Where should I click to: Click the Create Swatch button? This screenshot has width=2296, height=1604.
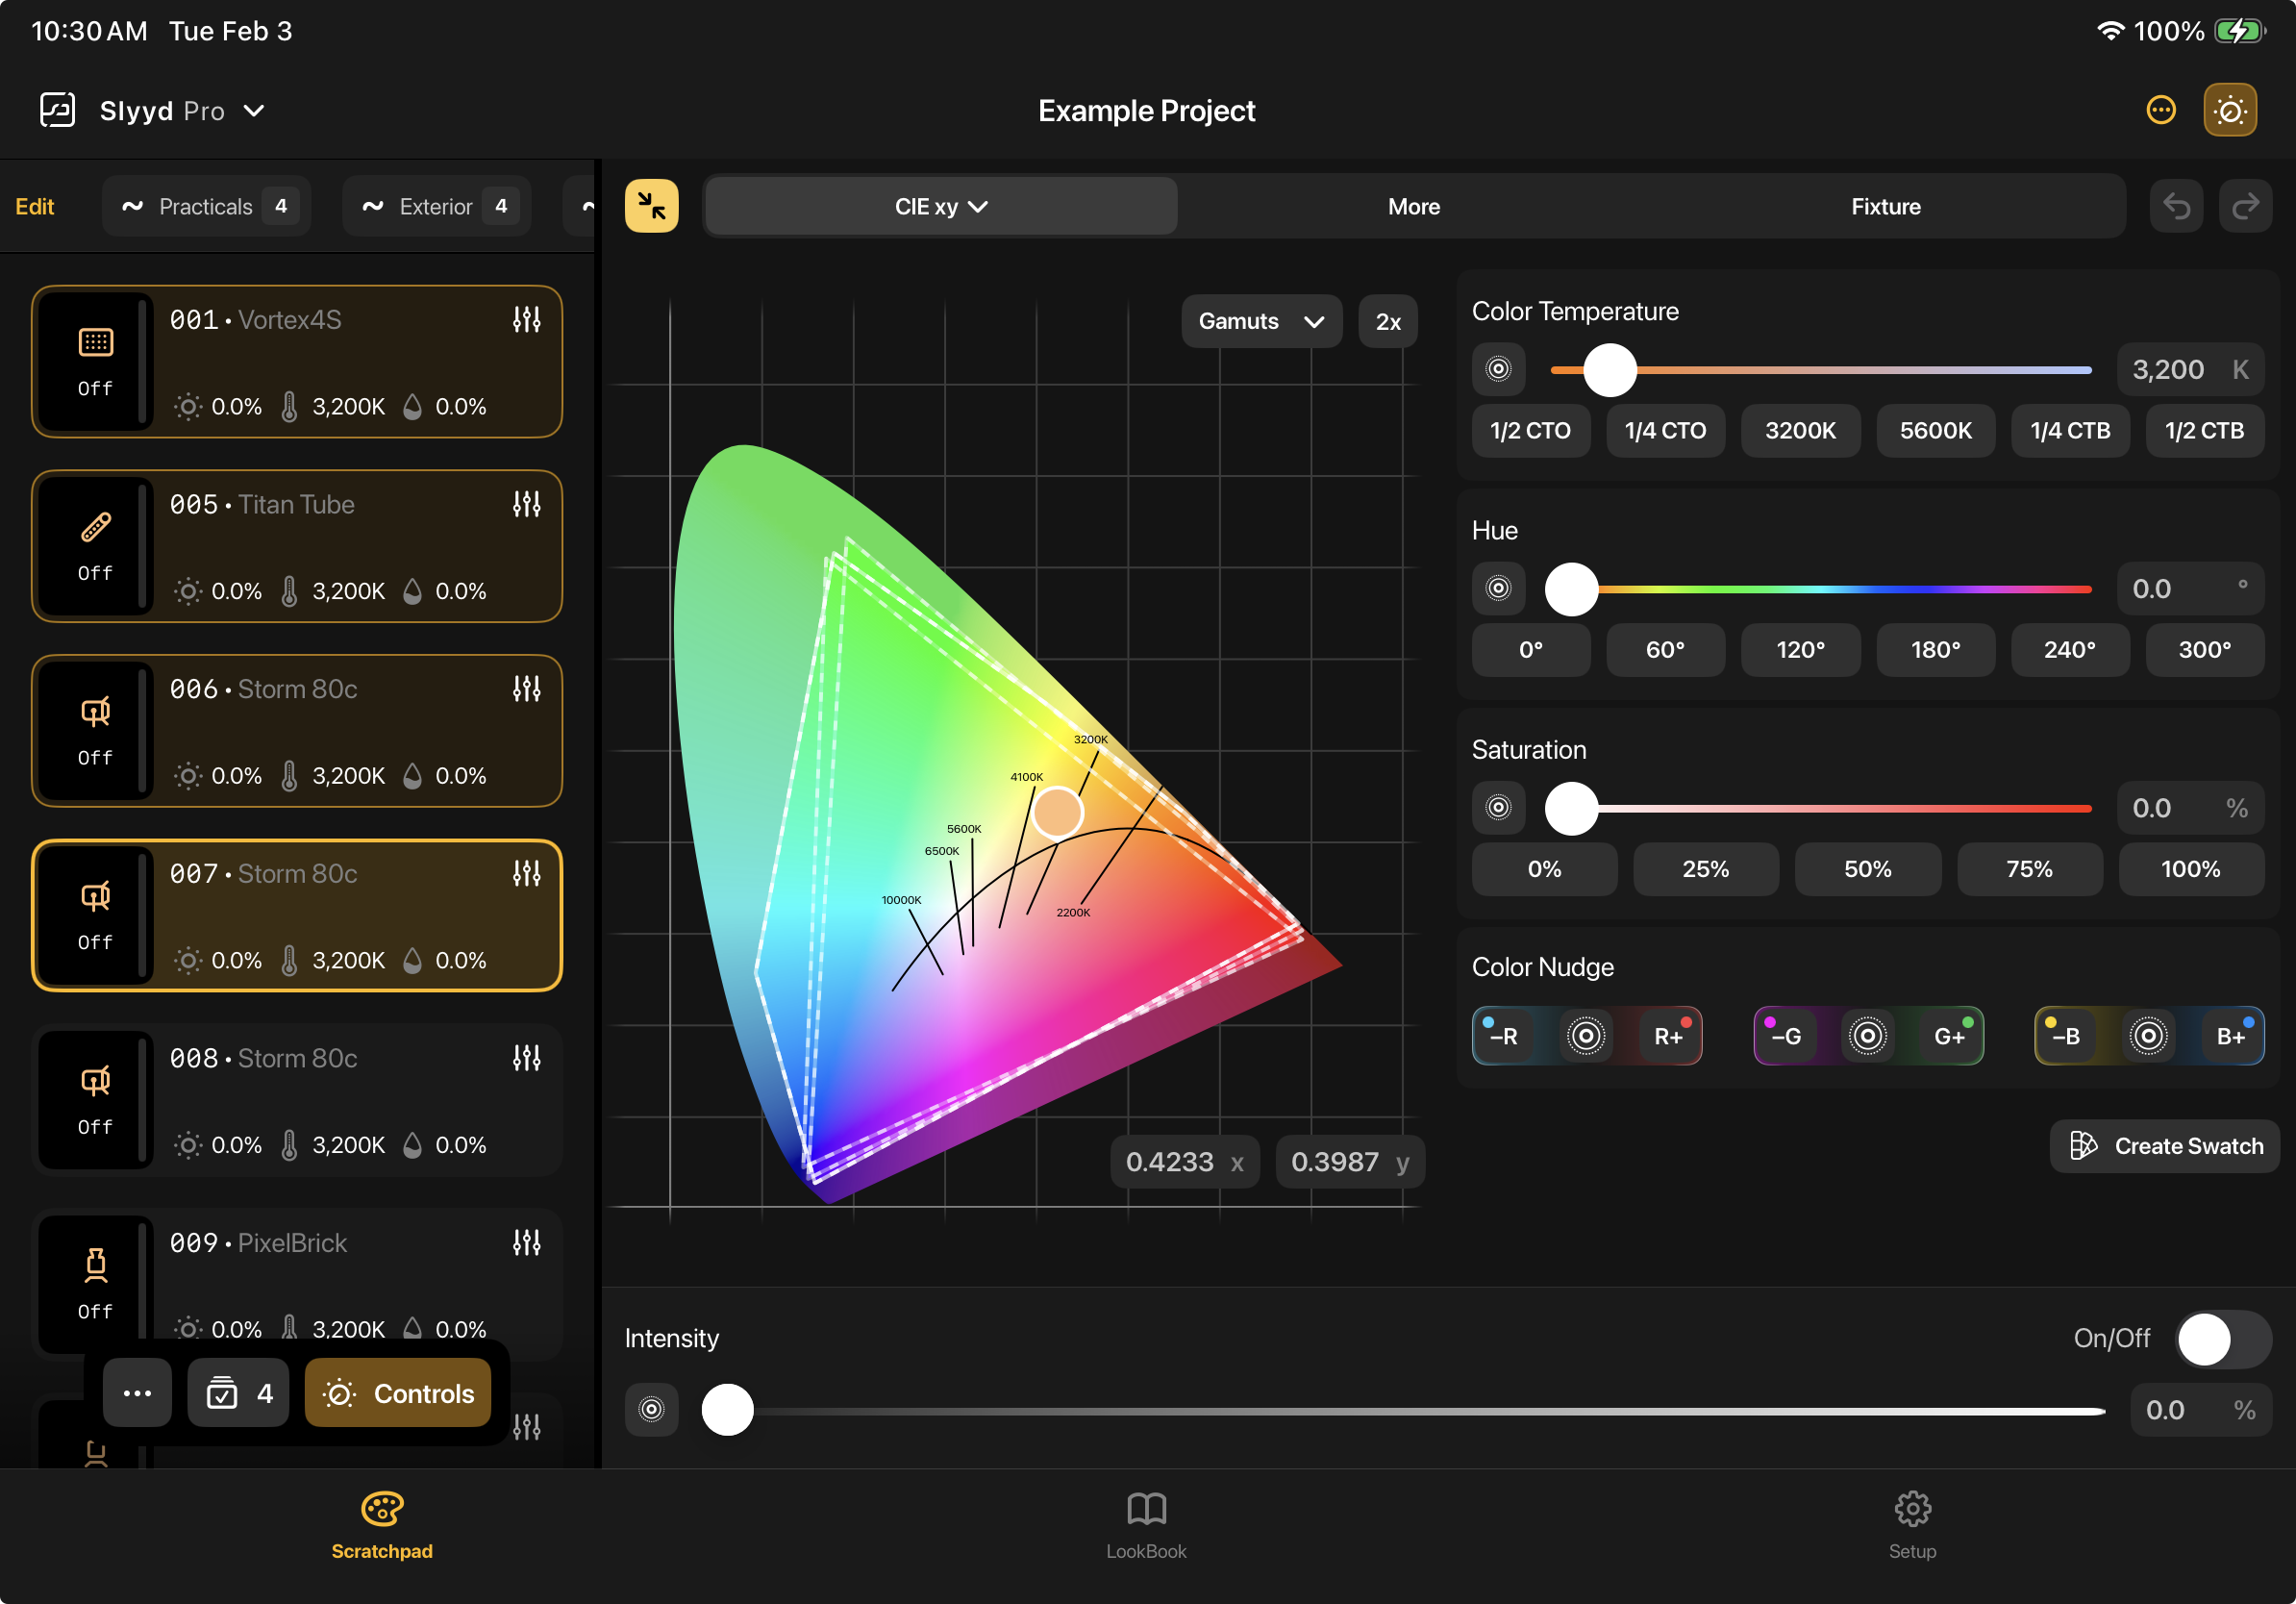[x=2165, y=1146]
